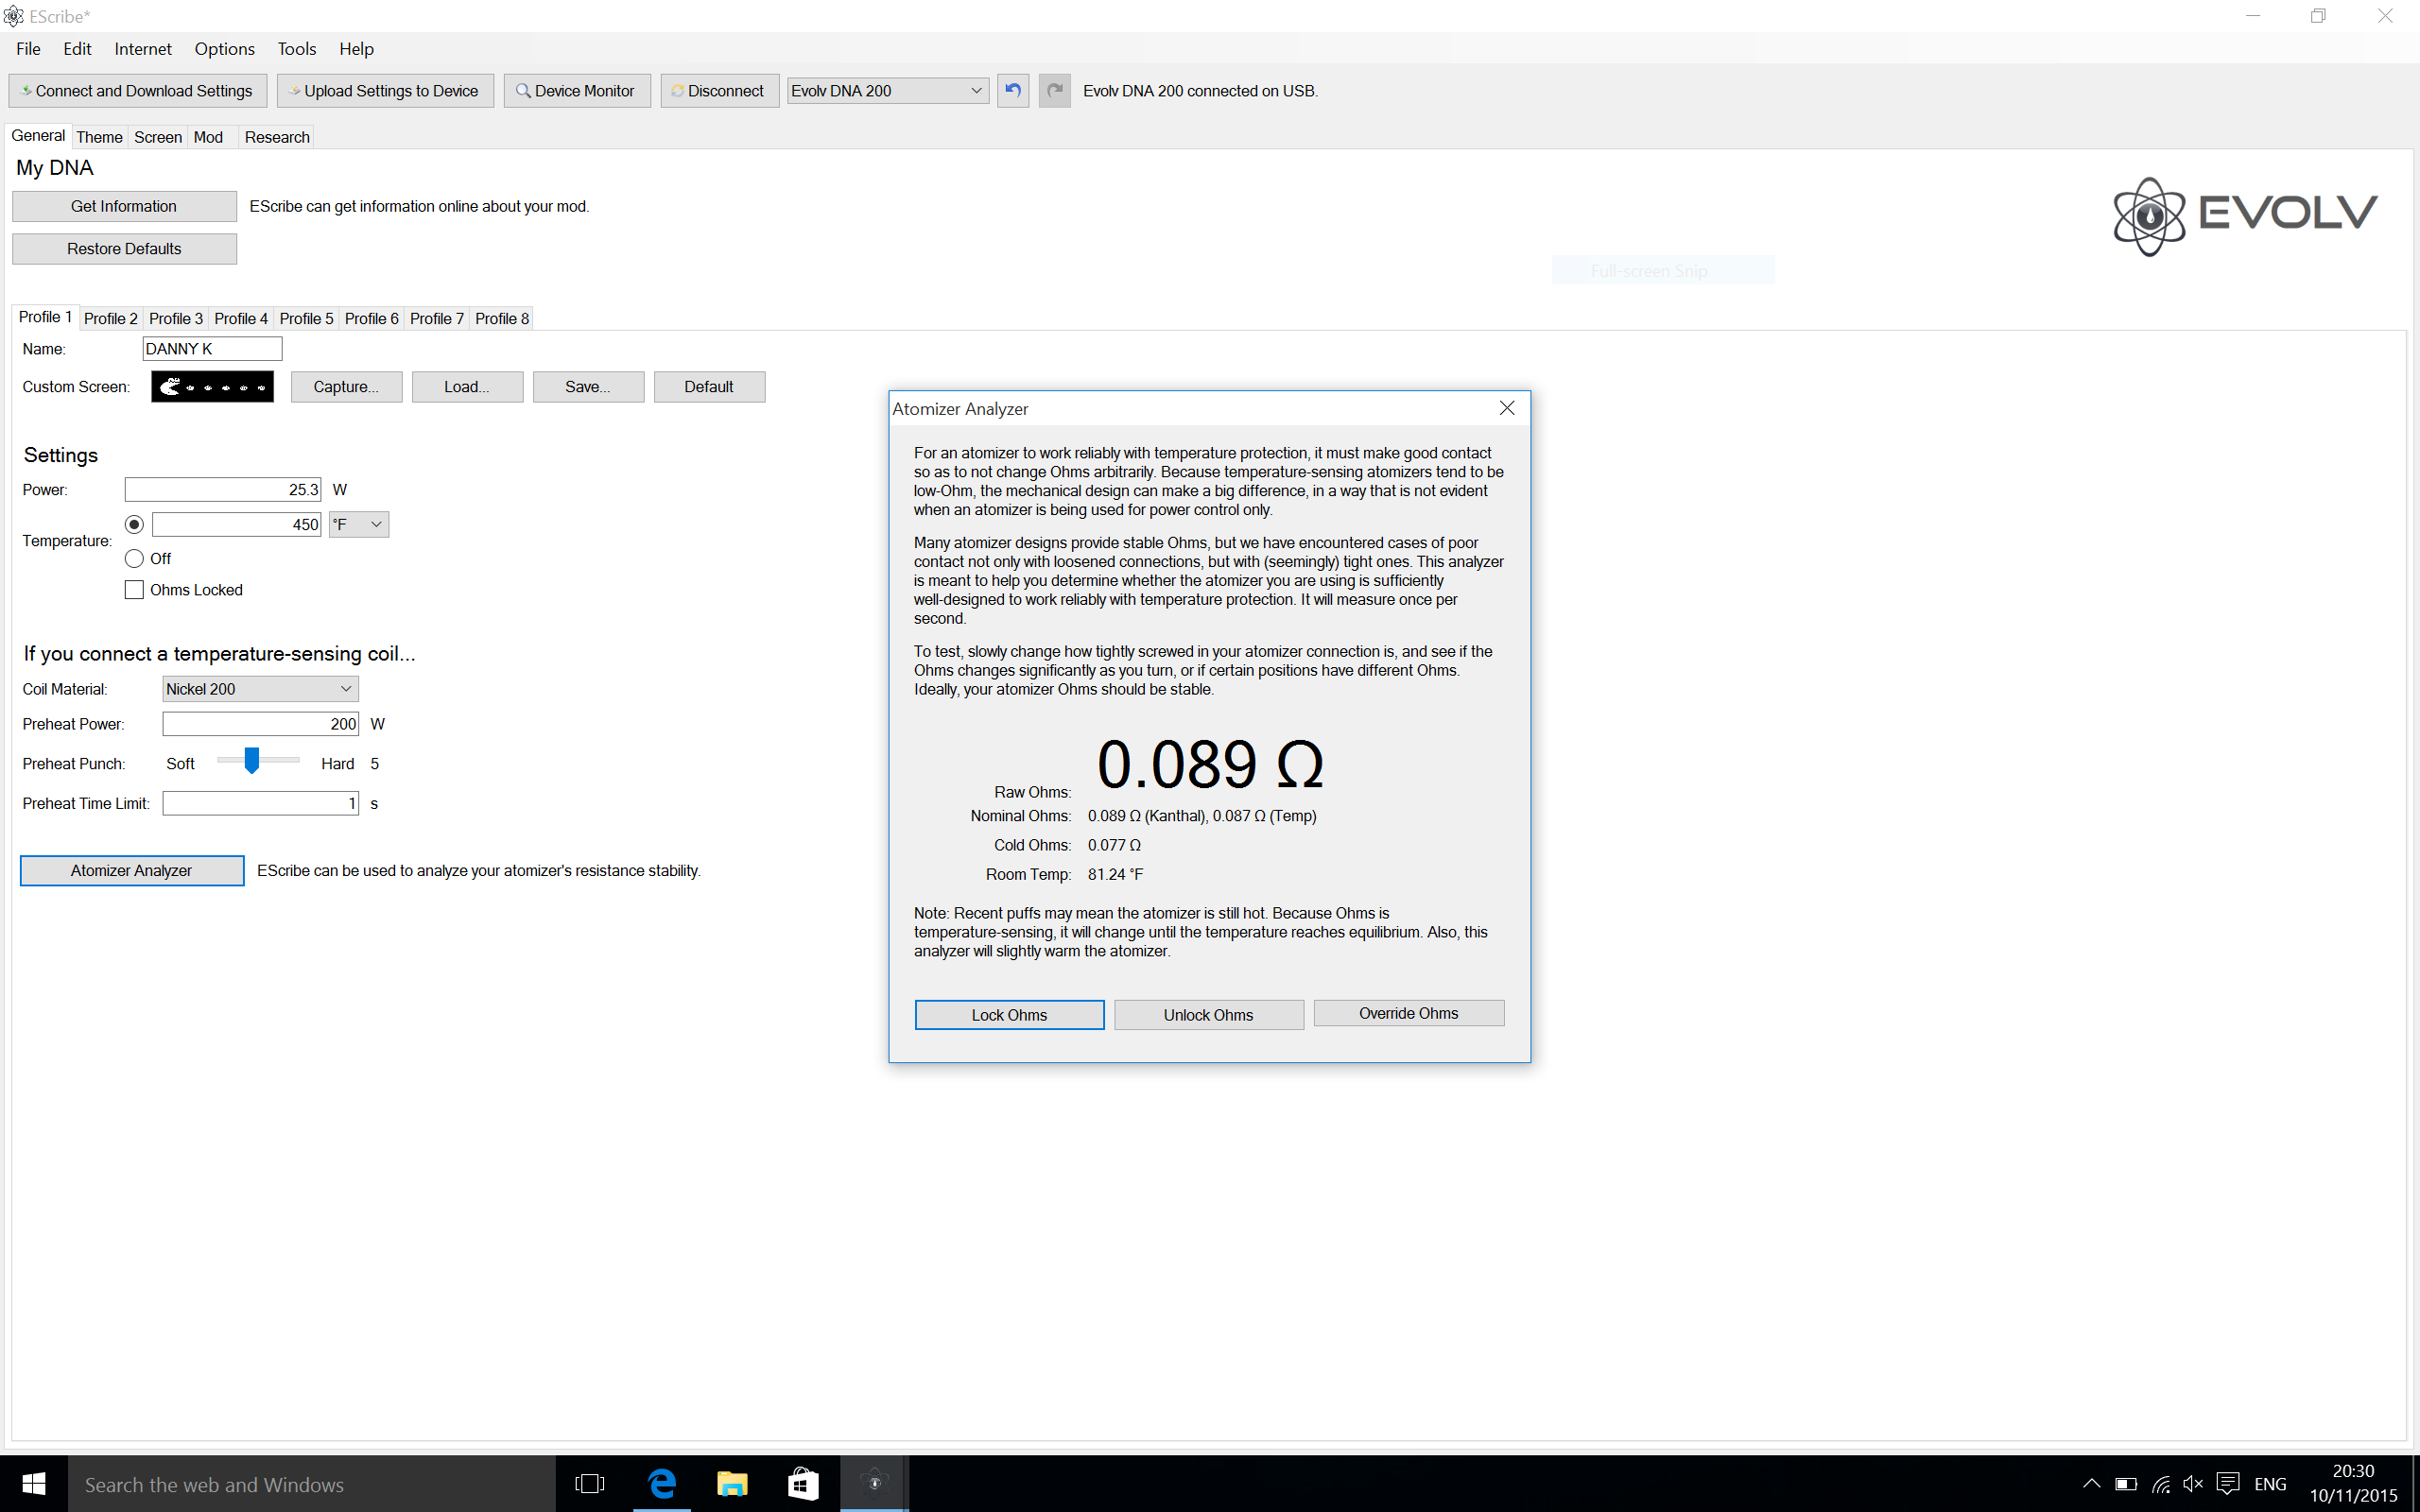The width and height of the screenshot is (2420, 1512).
Task: Enable the Ohms Locked checkbox
Action: [135, 590]
